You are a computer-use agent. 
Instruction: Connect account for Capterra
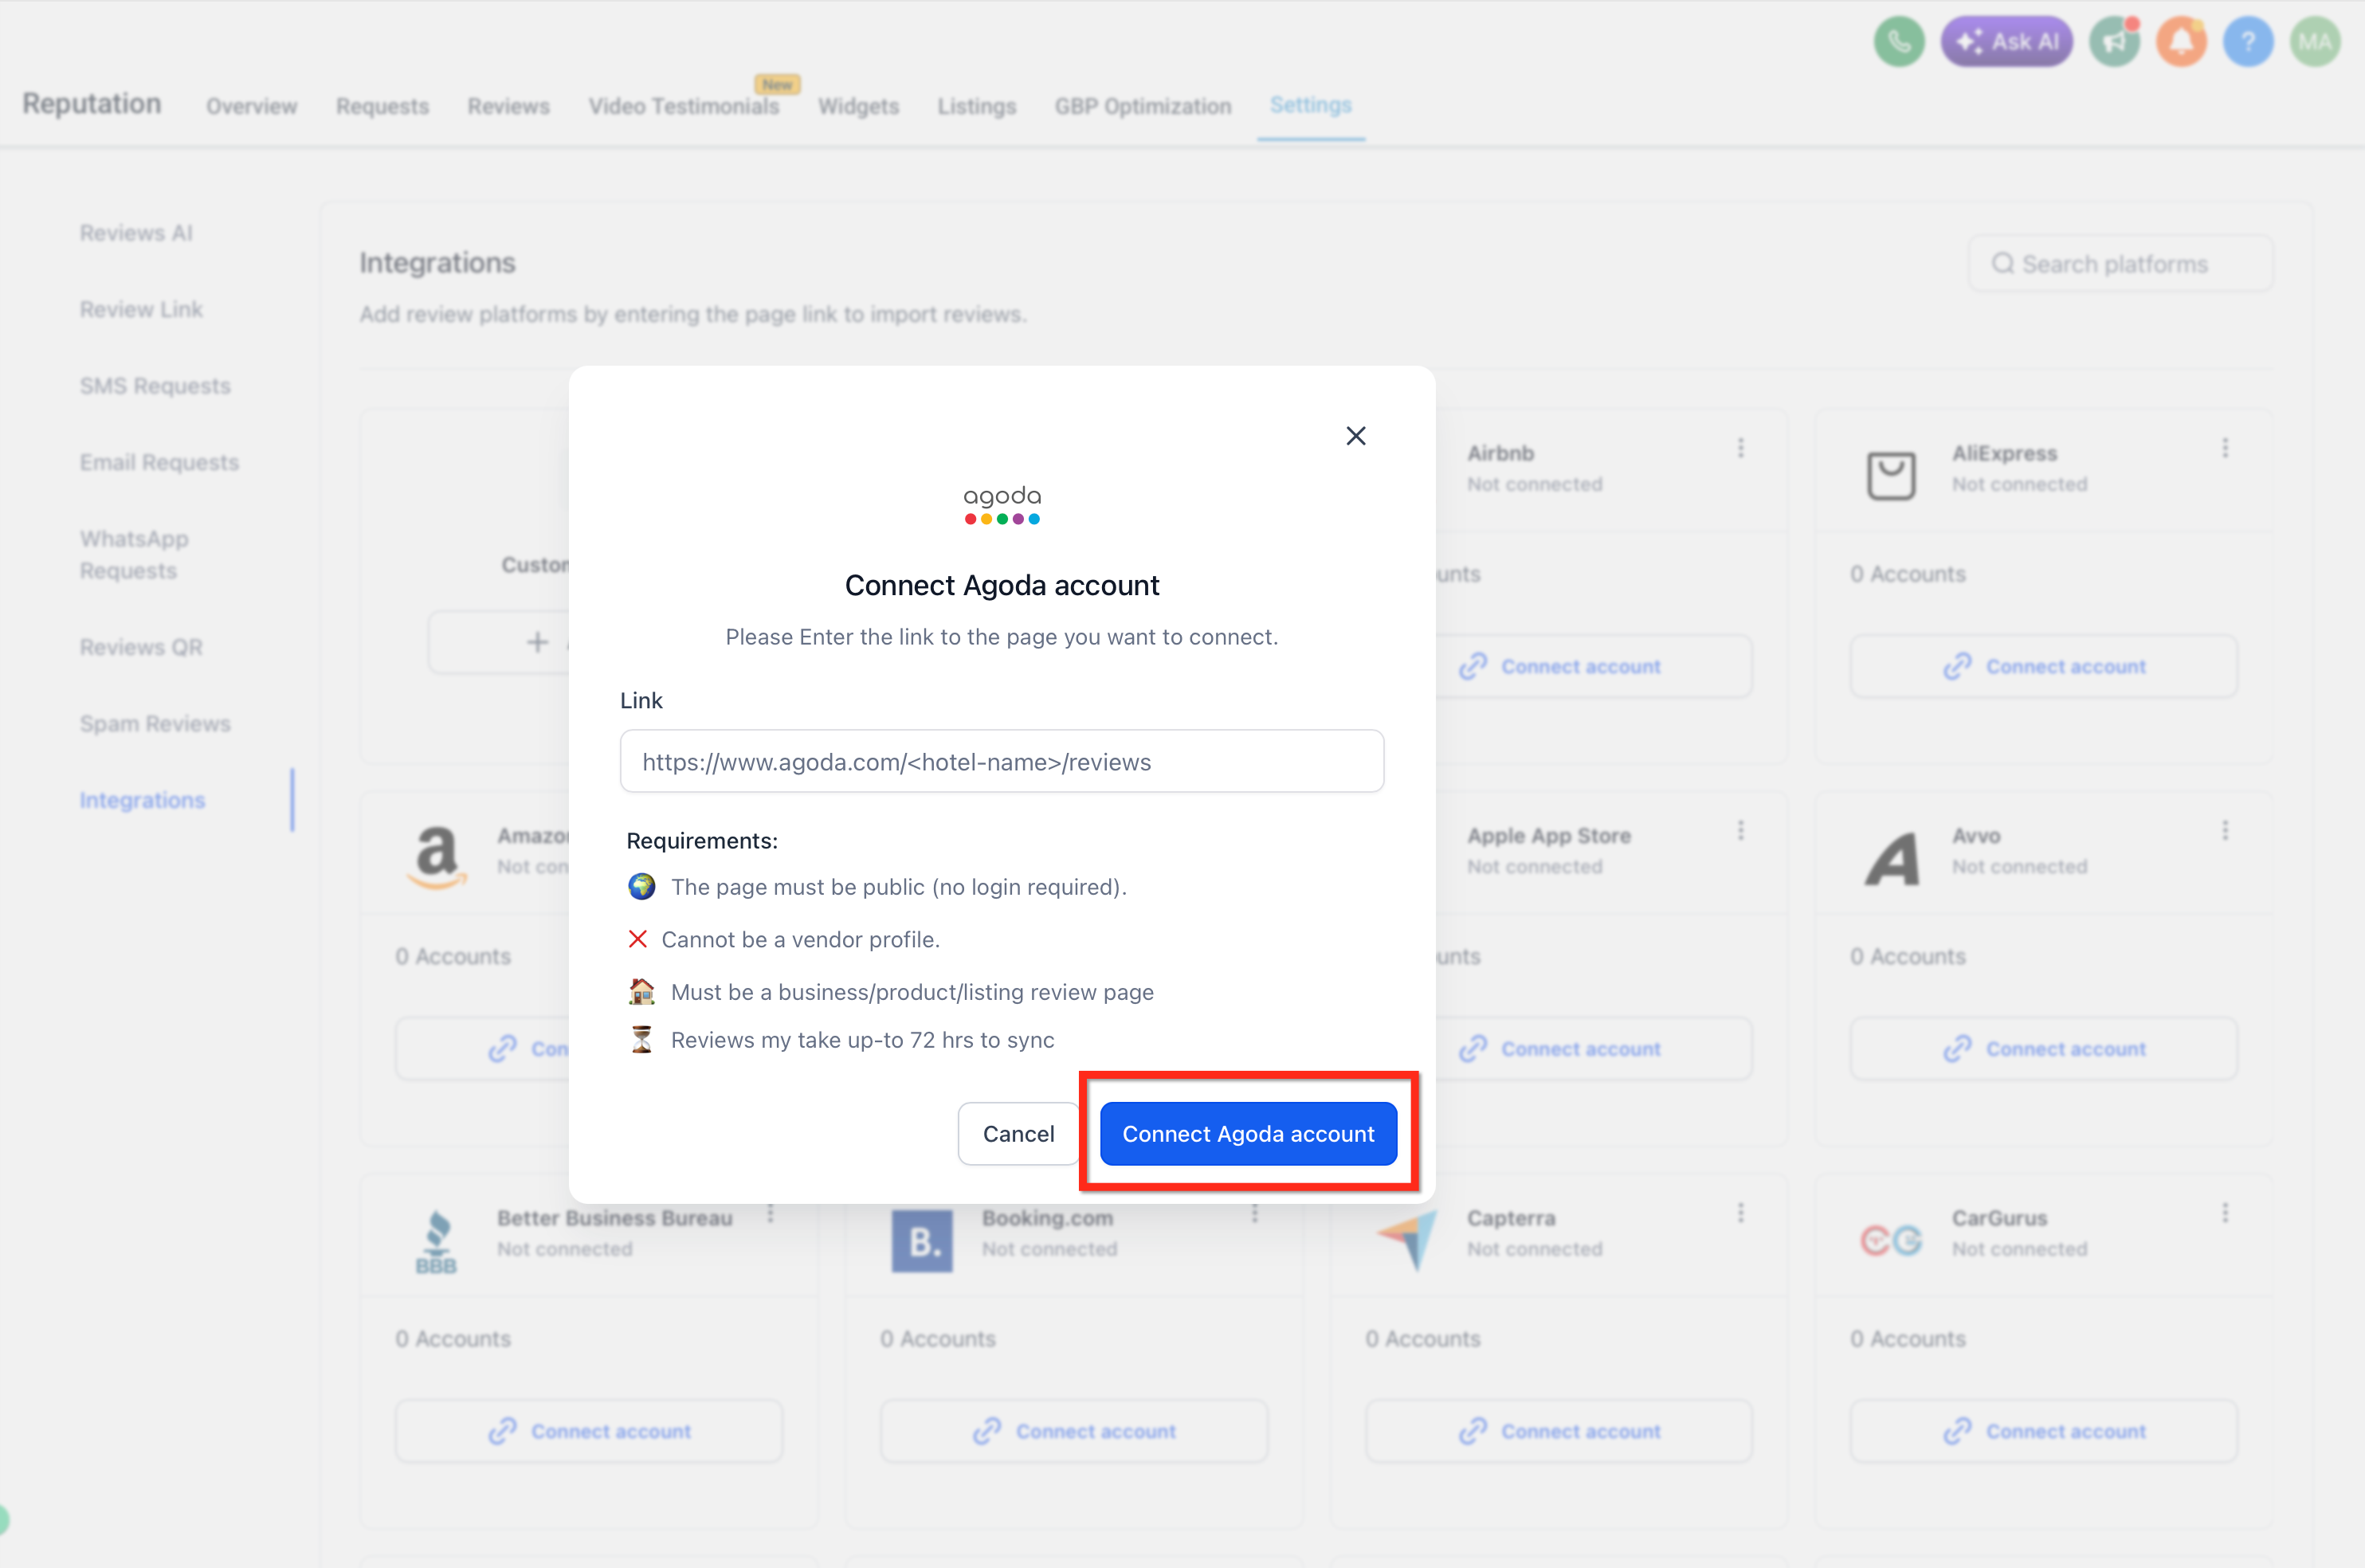[1559, 1431]
